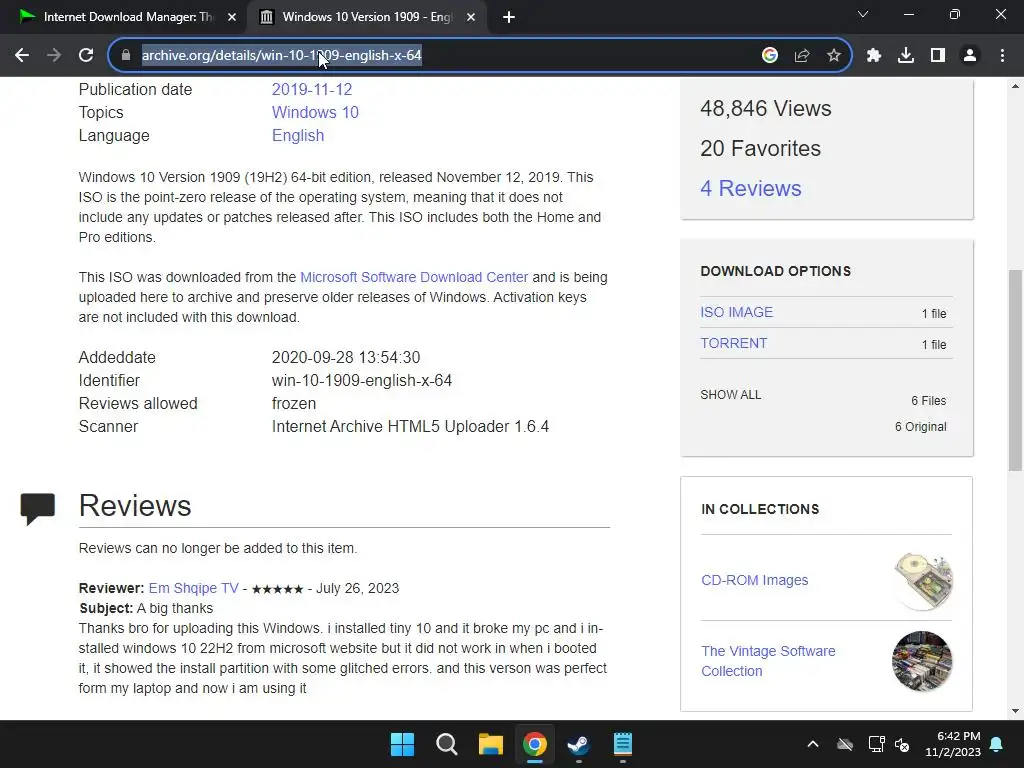Close the Internet Download Manager tab
1024x768 pixels.
click(x=232, y=17)
